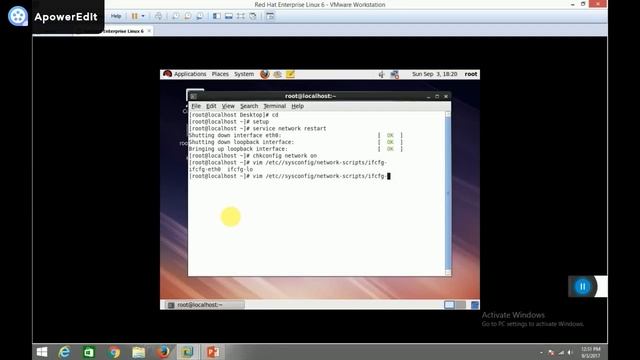Revert to snapshot toolbar icon
This screenshot has height=360, width=640.
coord(187,16)
